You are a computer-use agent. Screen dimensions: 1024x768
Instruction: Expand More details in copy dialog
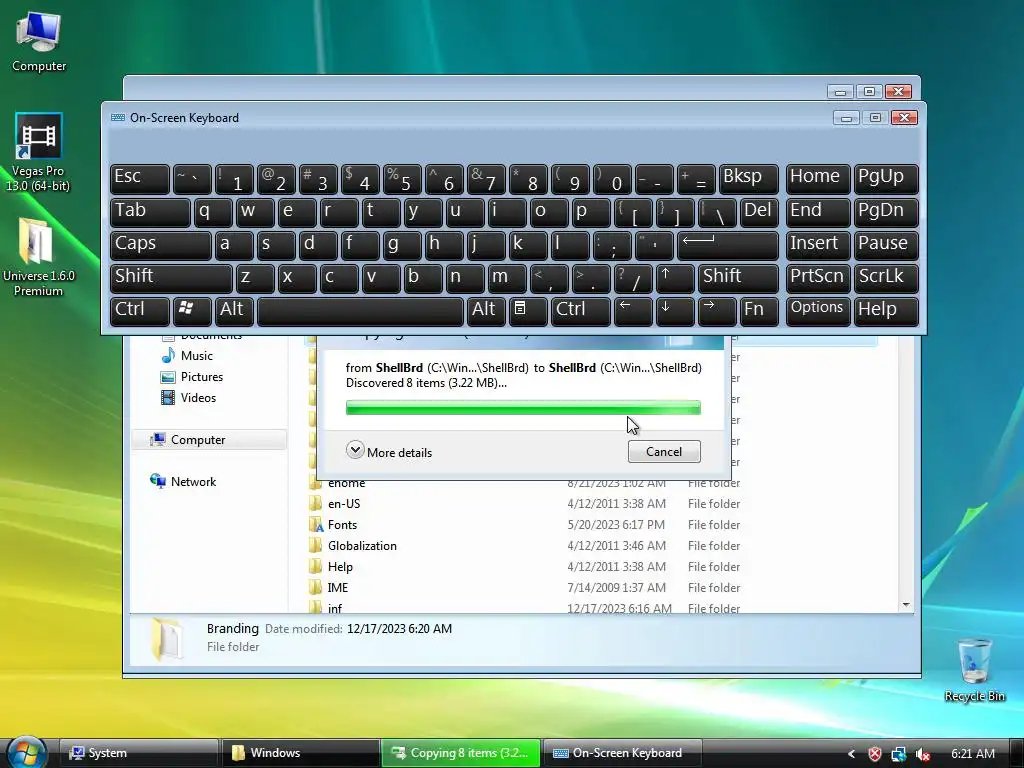pyautogui.click(x=389, y=451)
